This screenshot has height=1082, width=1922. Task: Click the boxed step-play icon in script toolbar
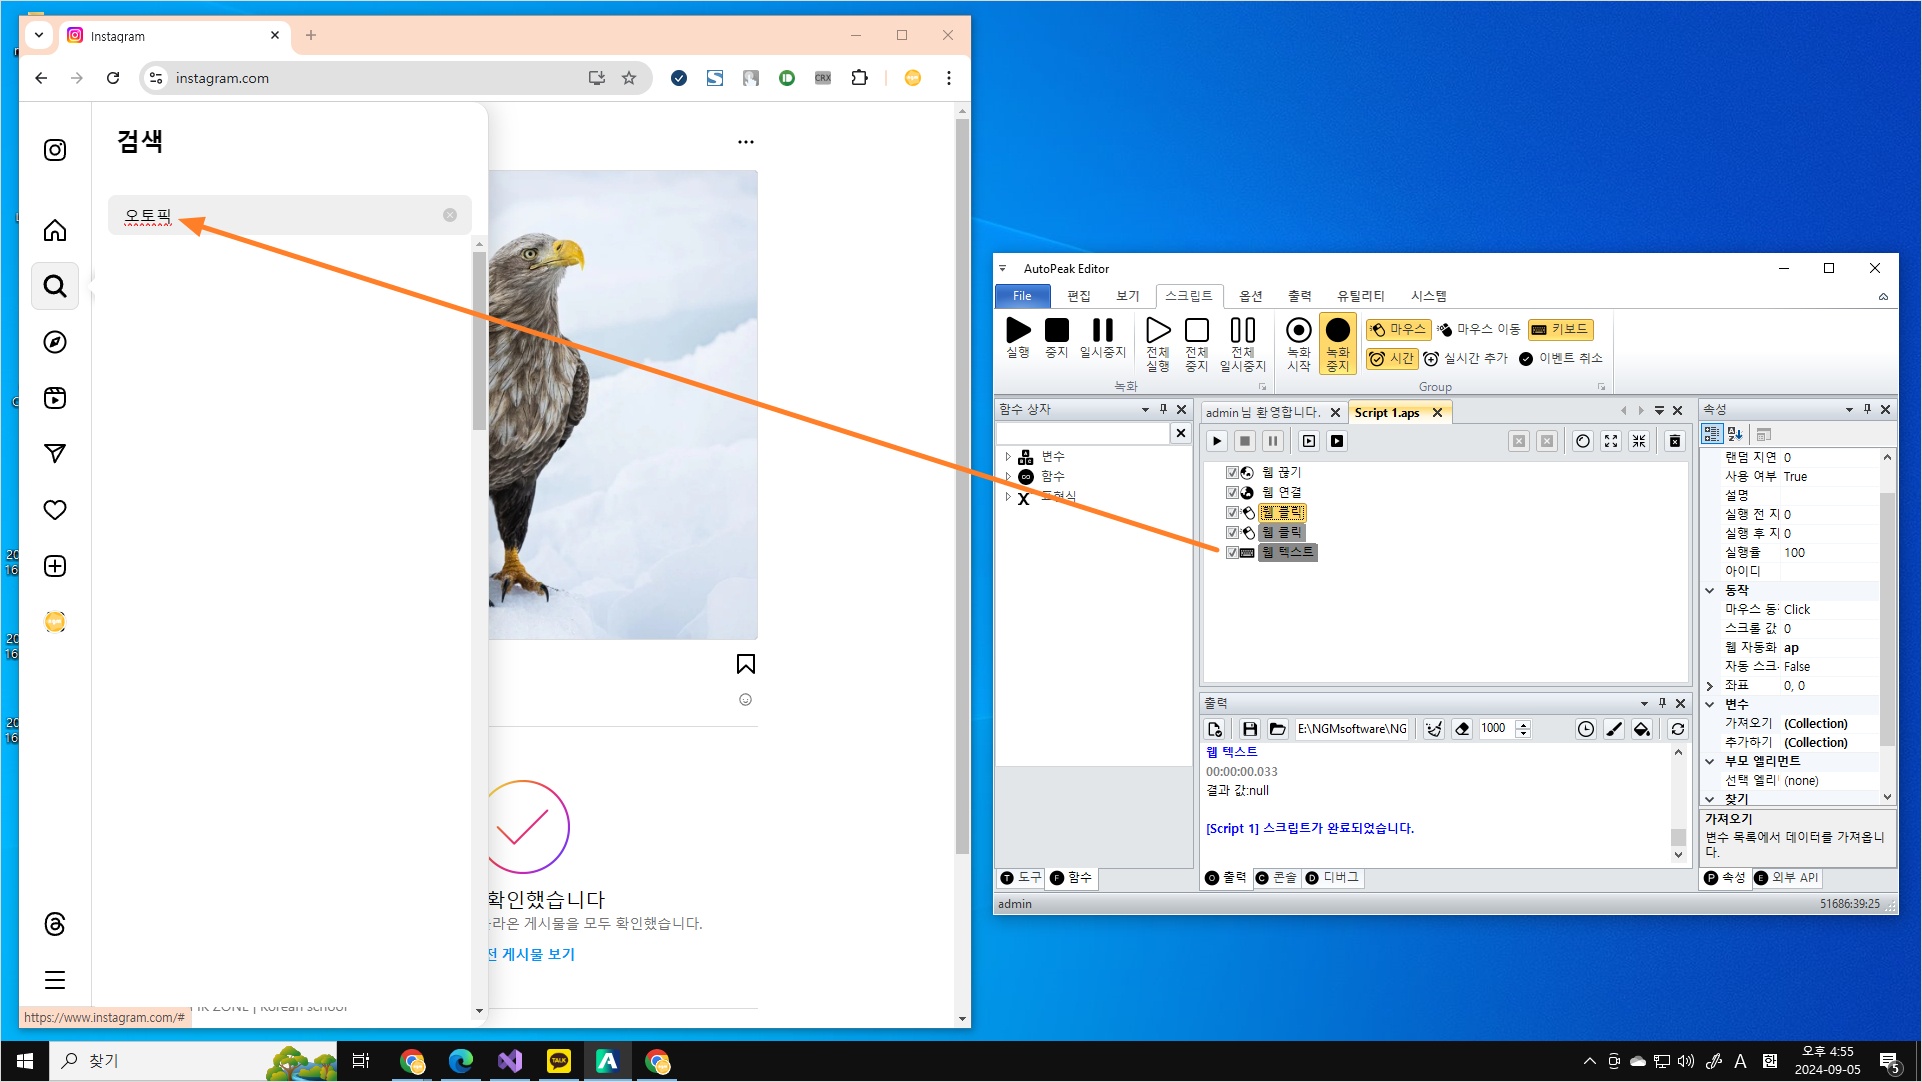tap(1309, 441)
